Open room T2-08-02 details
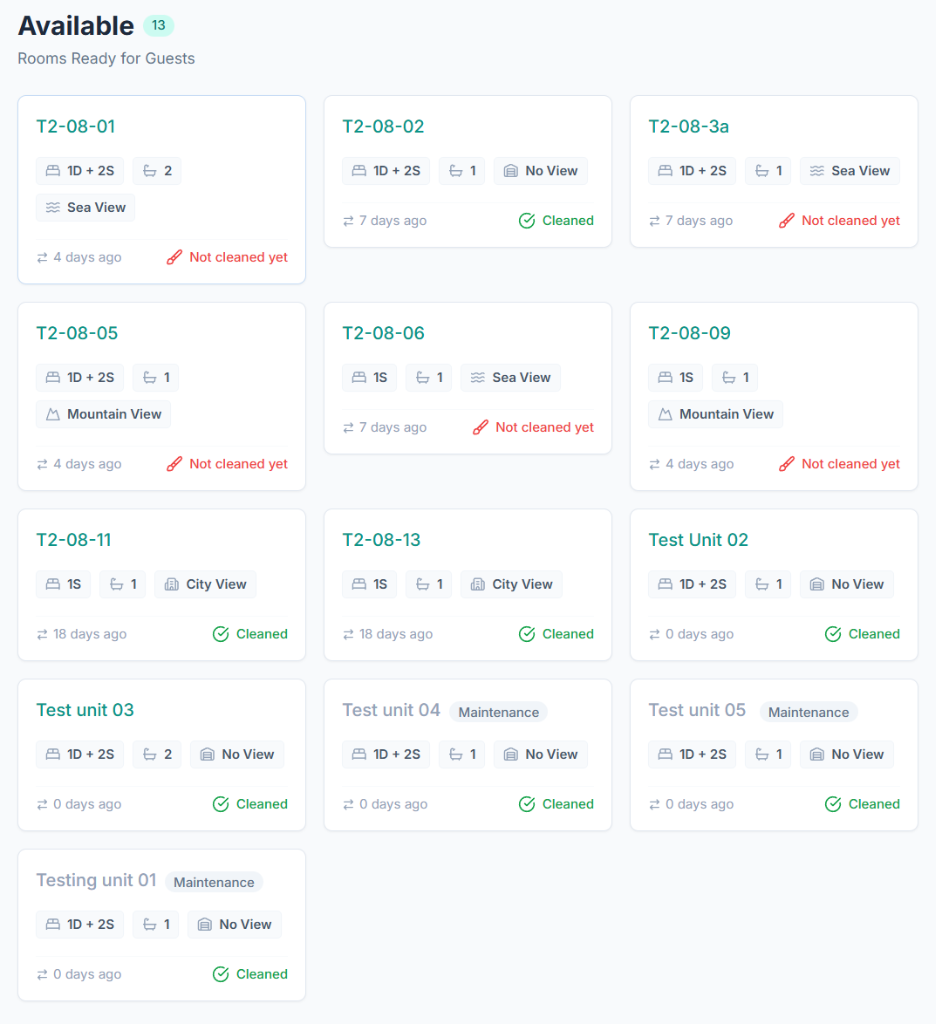The width and height of the screenshot is (936, 1024). point(383,126)
